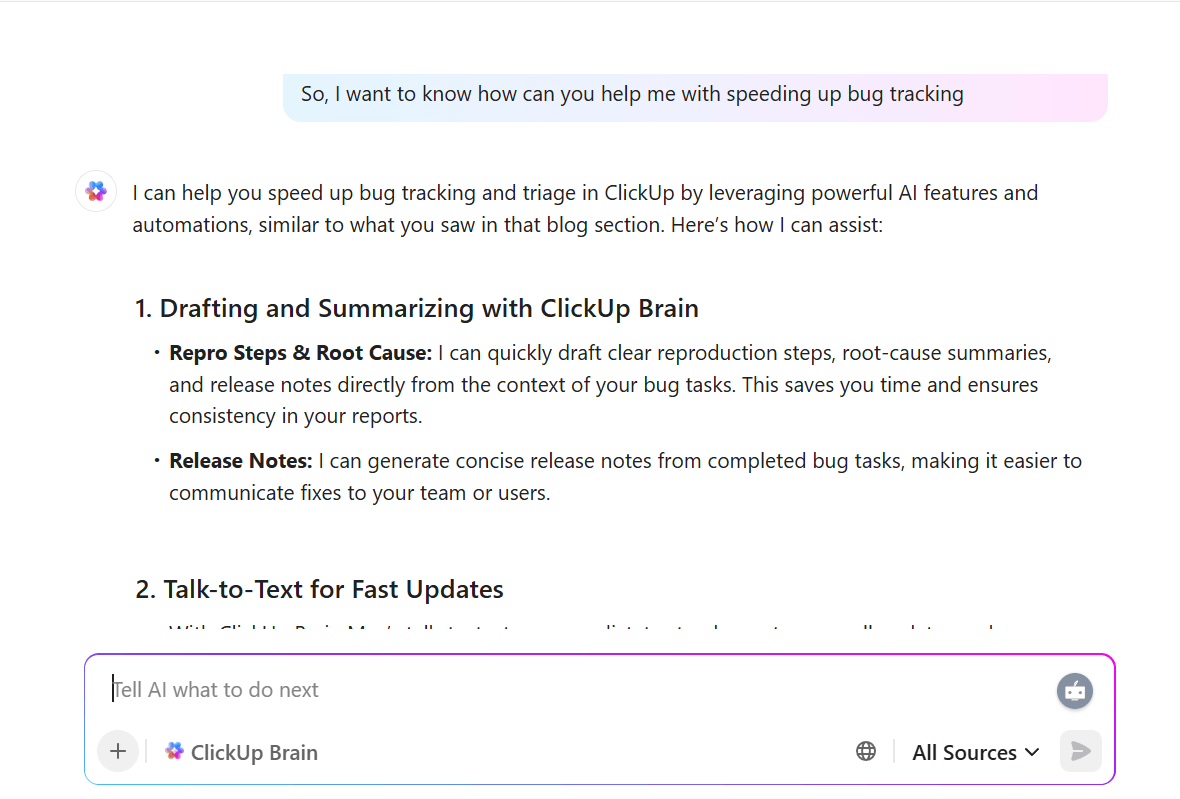The height and width of the screenshot is (799, 1180).
Task: Choose All Sources from the sources menu
Action: point(963,752)
